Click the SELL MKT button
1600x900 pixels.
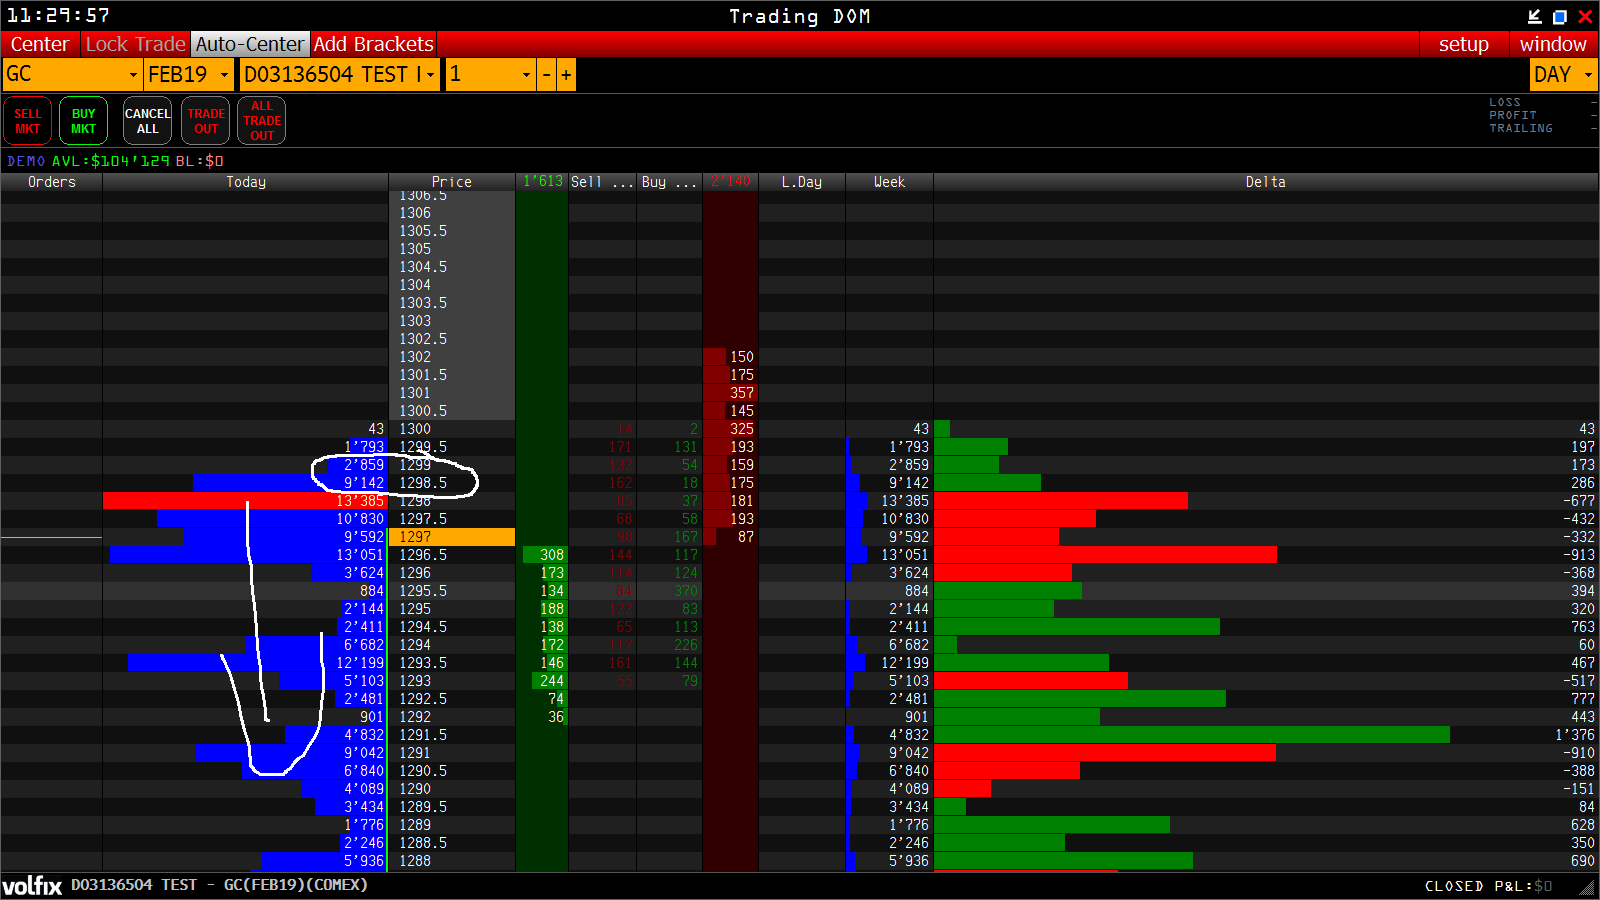click(28, 121)
